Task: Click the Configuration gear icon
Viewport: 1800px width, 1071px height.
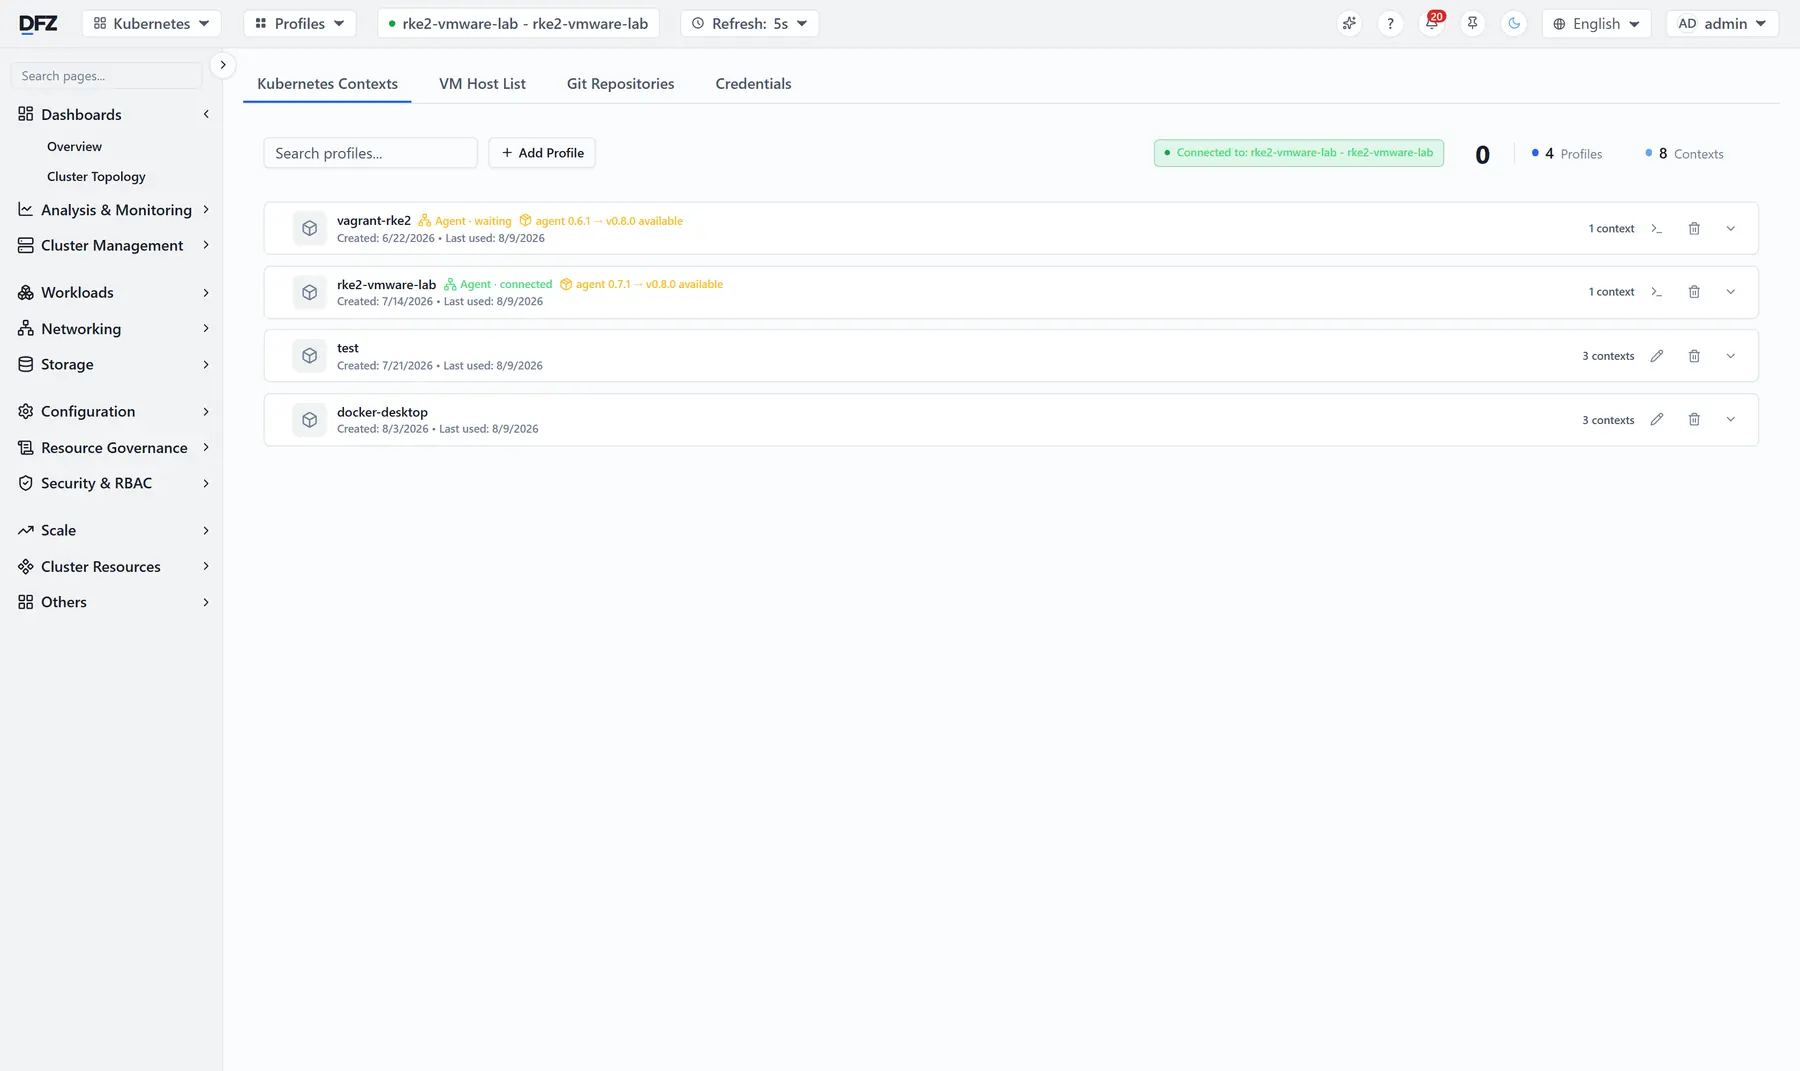Action: coord(26,412)
